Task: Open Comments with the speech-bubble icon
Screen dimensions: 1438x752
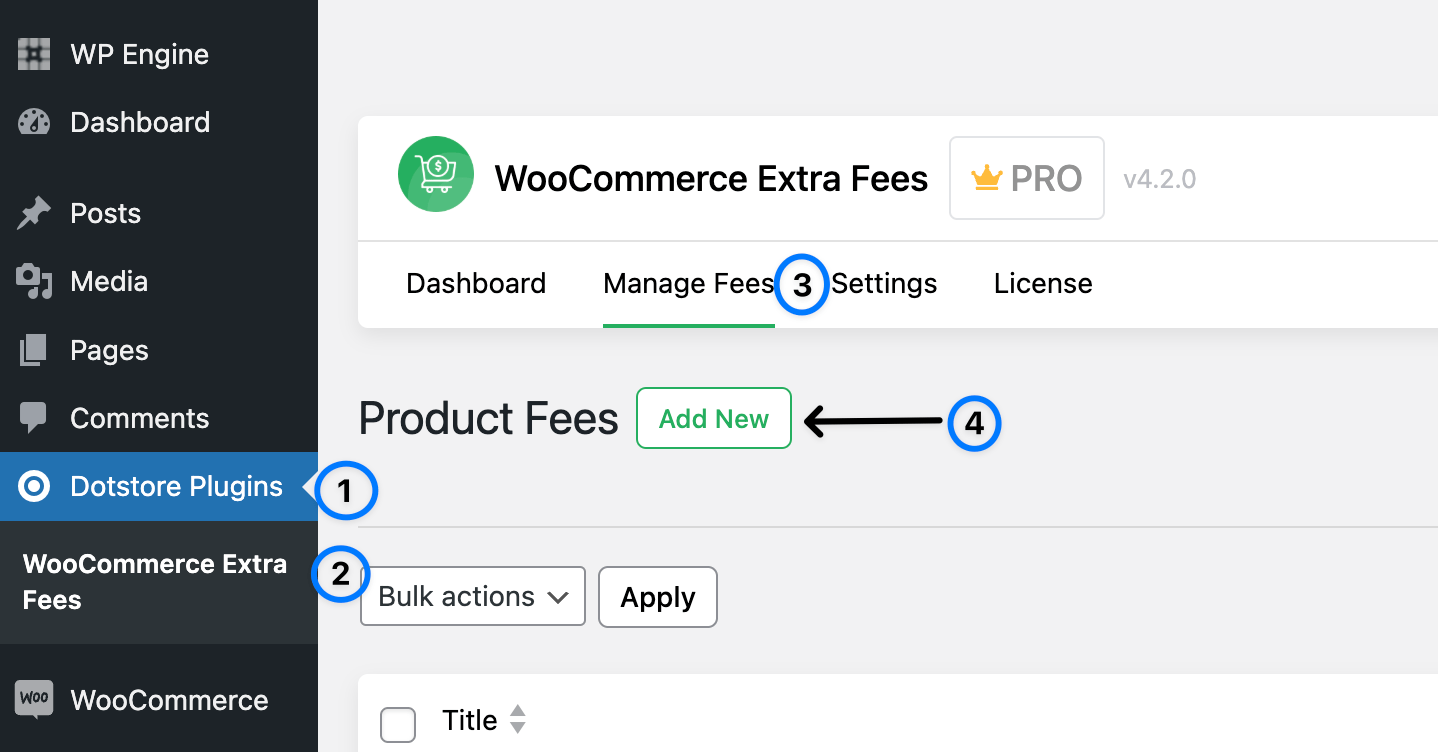Action: pos(33,417)
